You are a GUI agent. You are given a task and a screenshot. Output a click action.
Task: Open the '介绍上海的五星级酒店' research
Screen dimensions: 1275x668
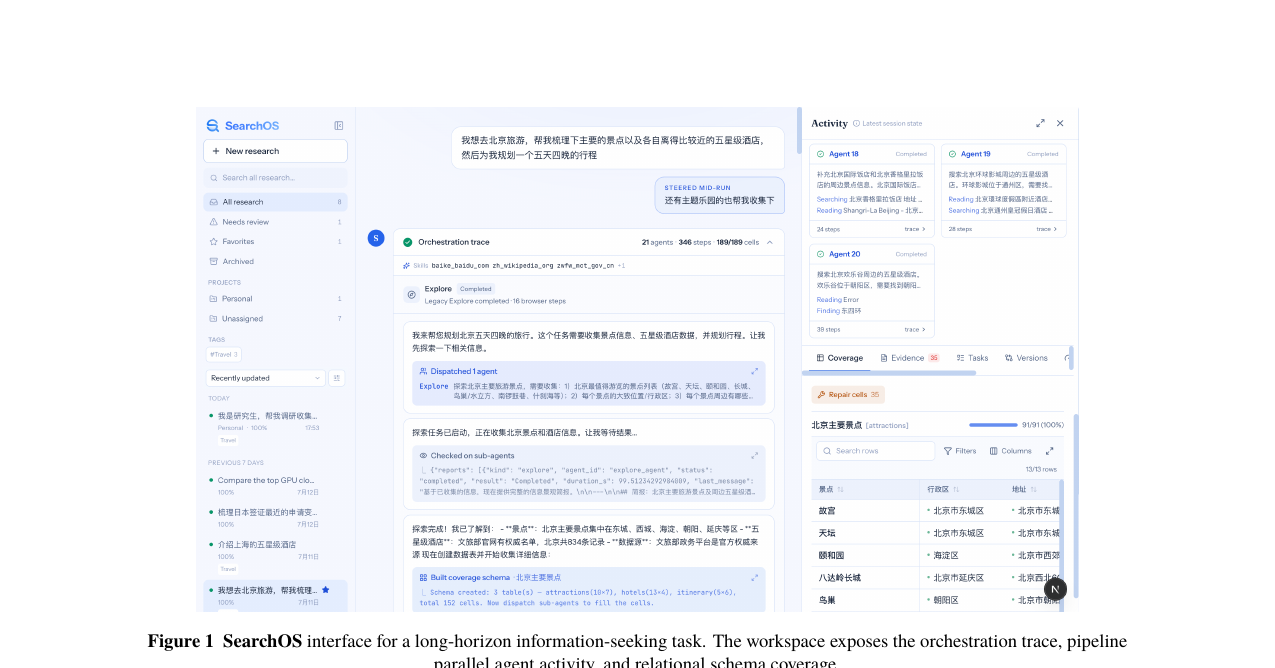tap(275, 555)
